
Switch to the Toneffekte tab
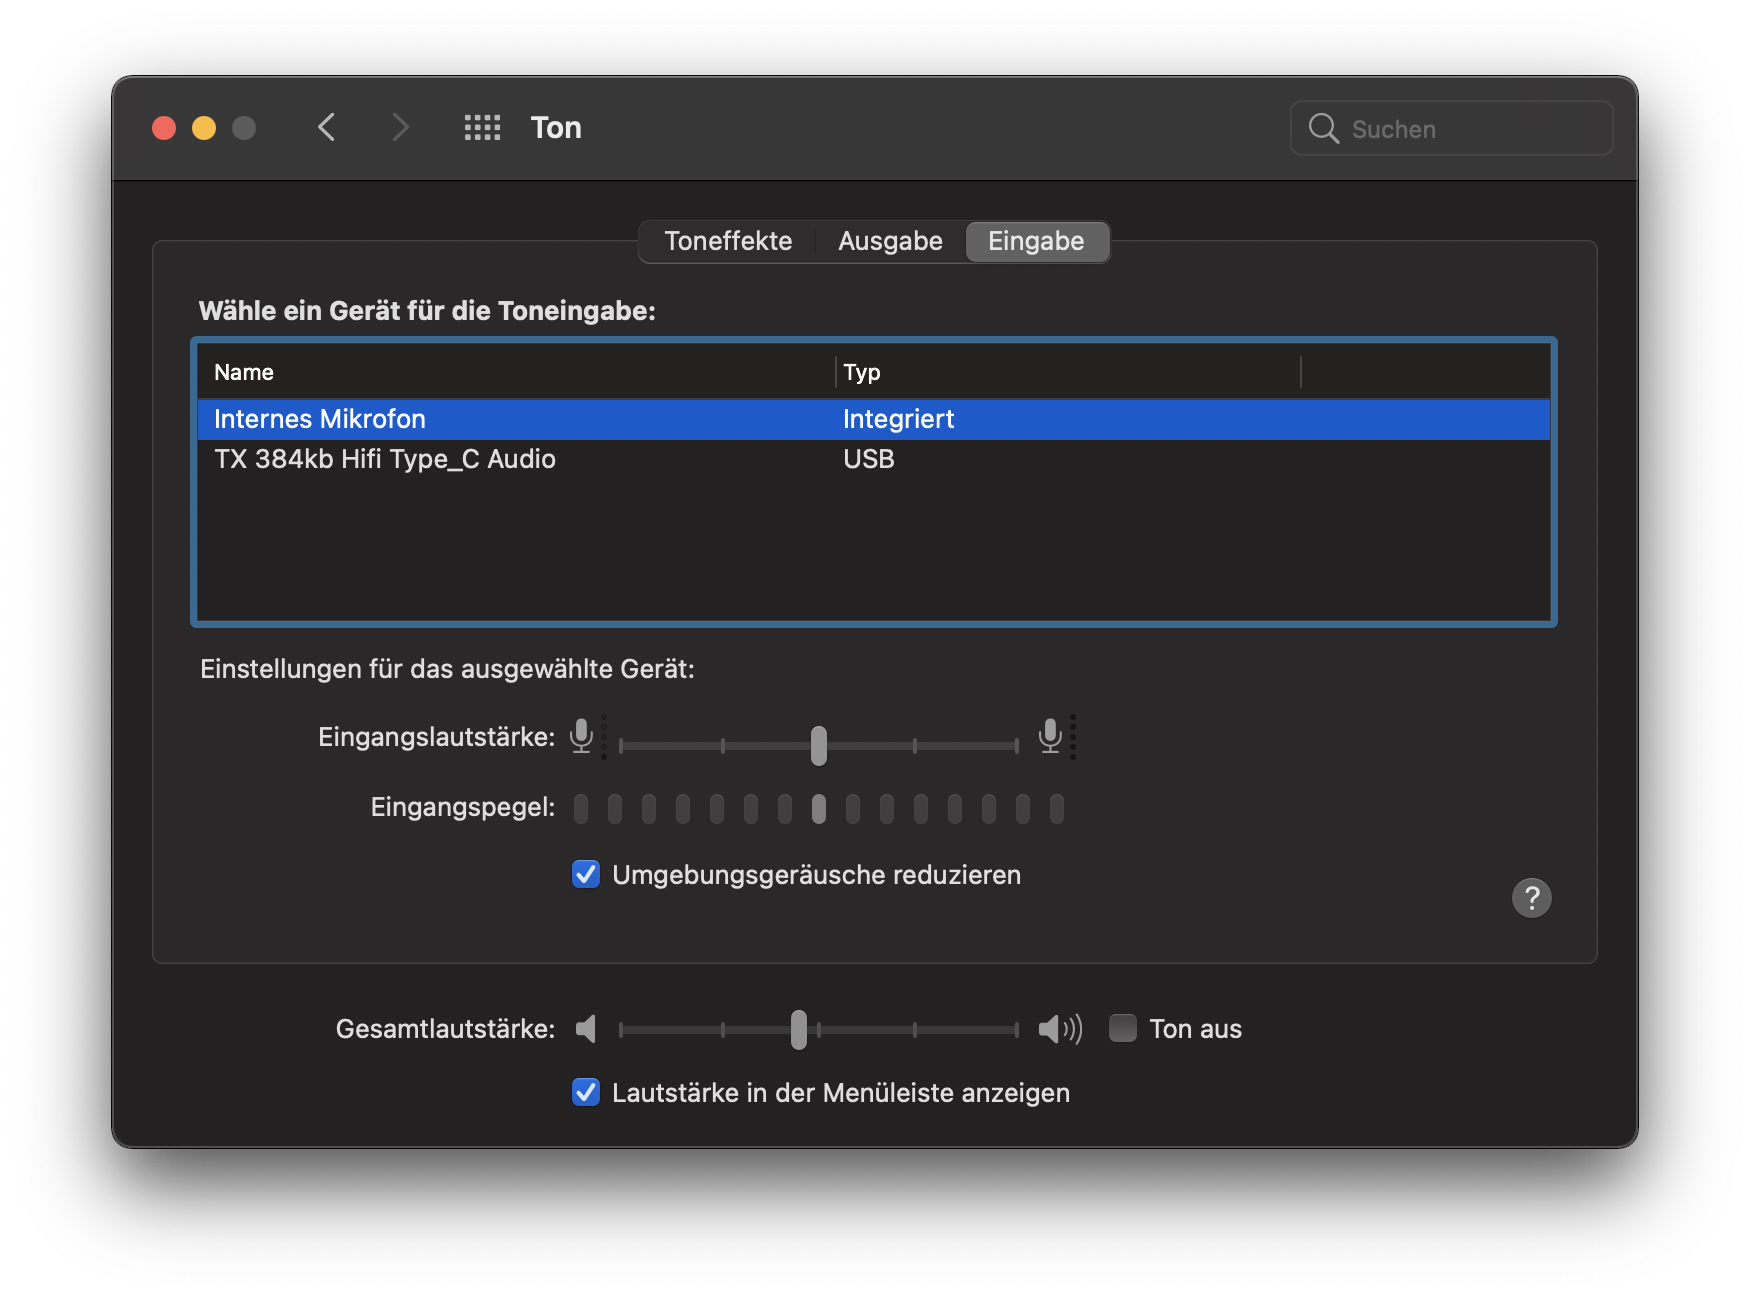point(728,242)
